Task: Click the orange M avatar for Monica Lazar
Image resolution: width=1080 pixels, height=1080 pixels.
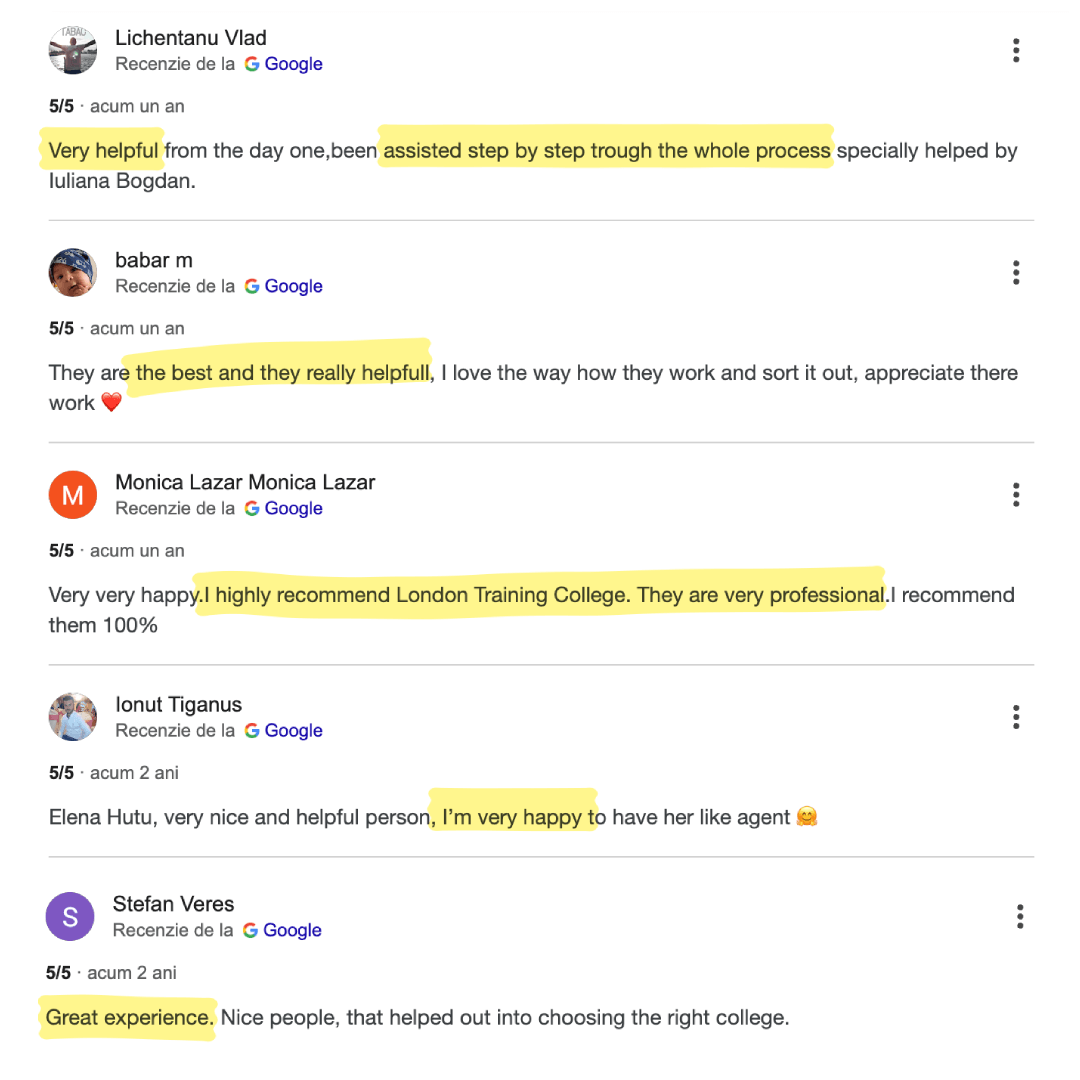Action: (73, 495)
